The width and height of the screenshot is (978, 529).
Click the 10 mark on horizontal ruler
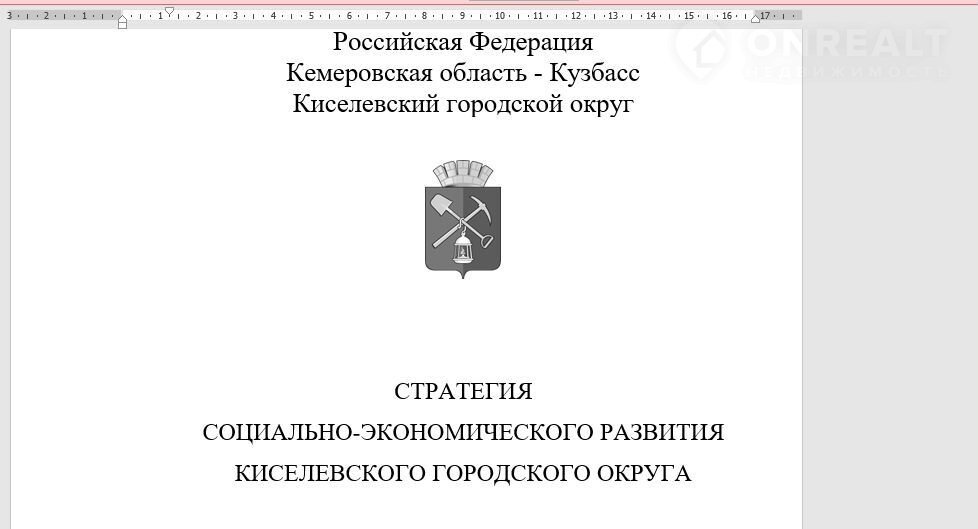click(500, 16)
